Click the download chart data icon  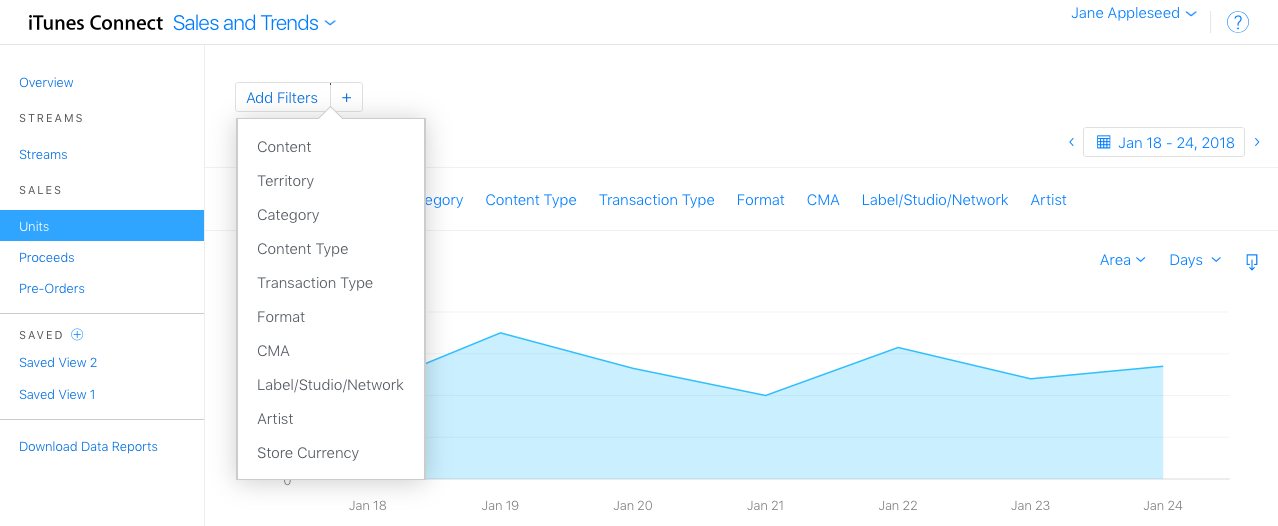point(1251,261)
